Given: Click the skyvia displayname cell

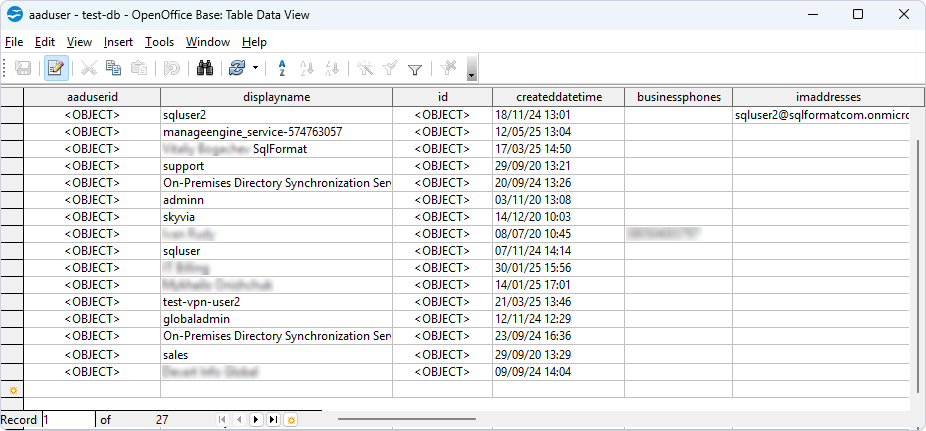Looking at the screenshot, I should pyautogui.click(x=276, y=217).
